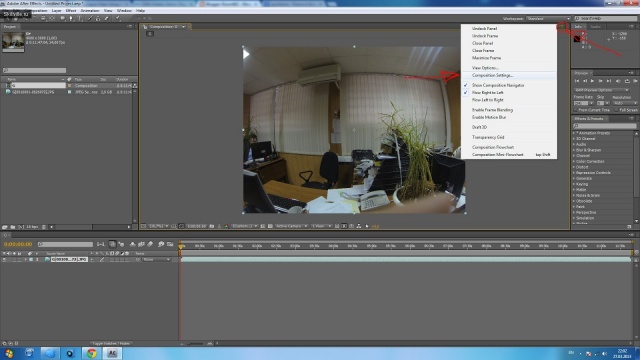Viewport: 640px width, 360px height.
Task: Select the Clone Stamp tool
Action: click(98, 18)
